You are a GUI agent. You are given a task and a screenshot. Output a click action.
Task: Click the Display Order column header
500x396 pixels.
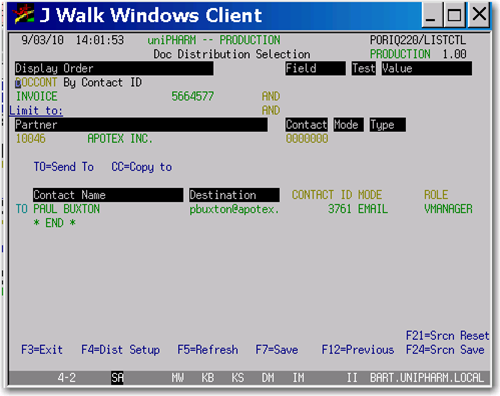[114, 68]
